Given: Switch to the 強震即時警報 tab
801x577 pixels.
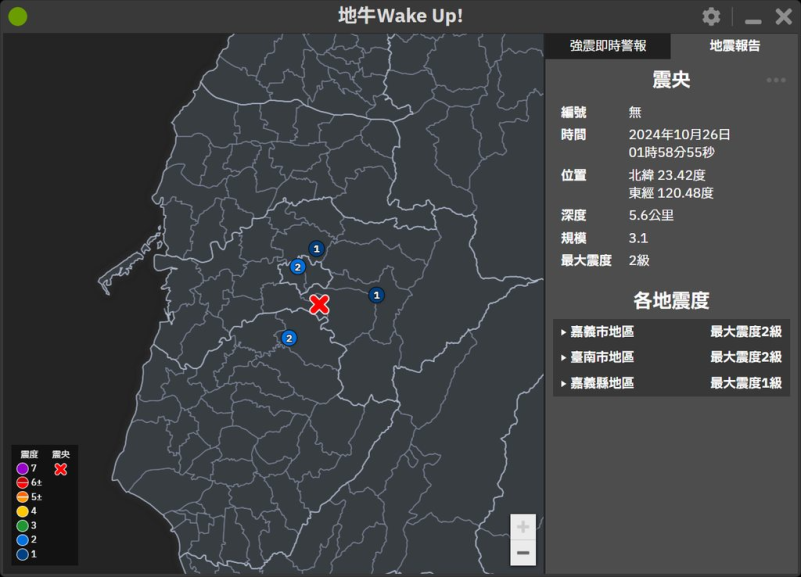Looking at the screenshot, I should click(608, 46).
